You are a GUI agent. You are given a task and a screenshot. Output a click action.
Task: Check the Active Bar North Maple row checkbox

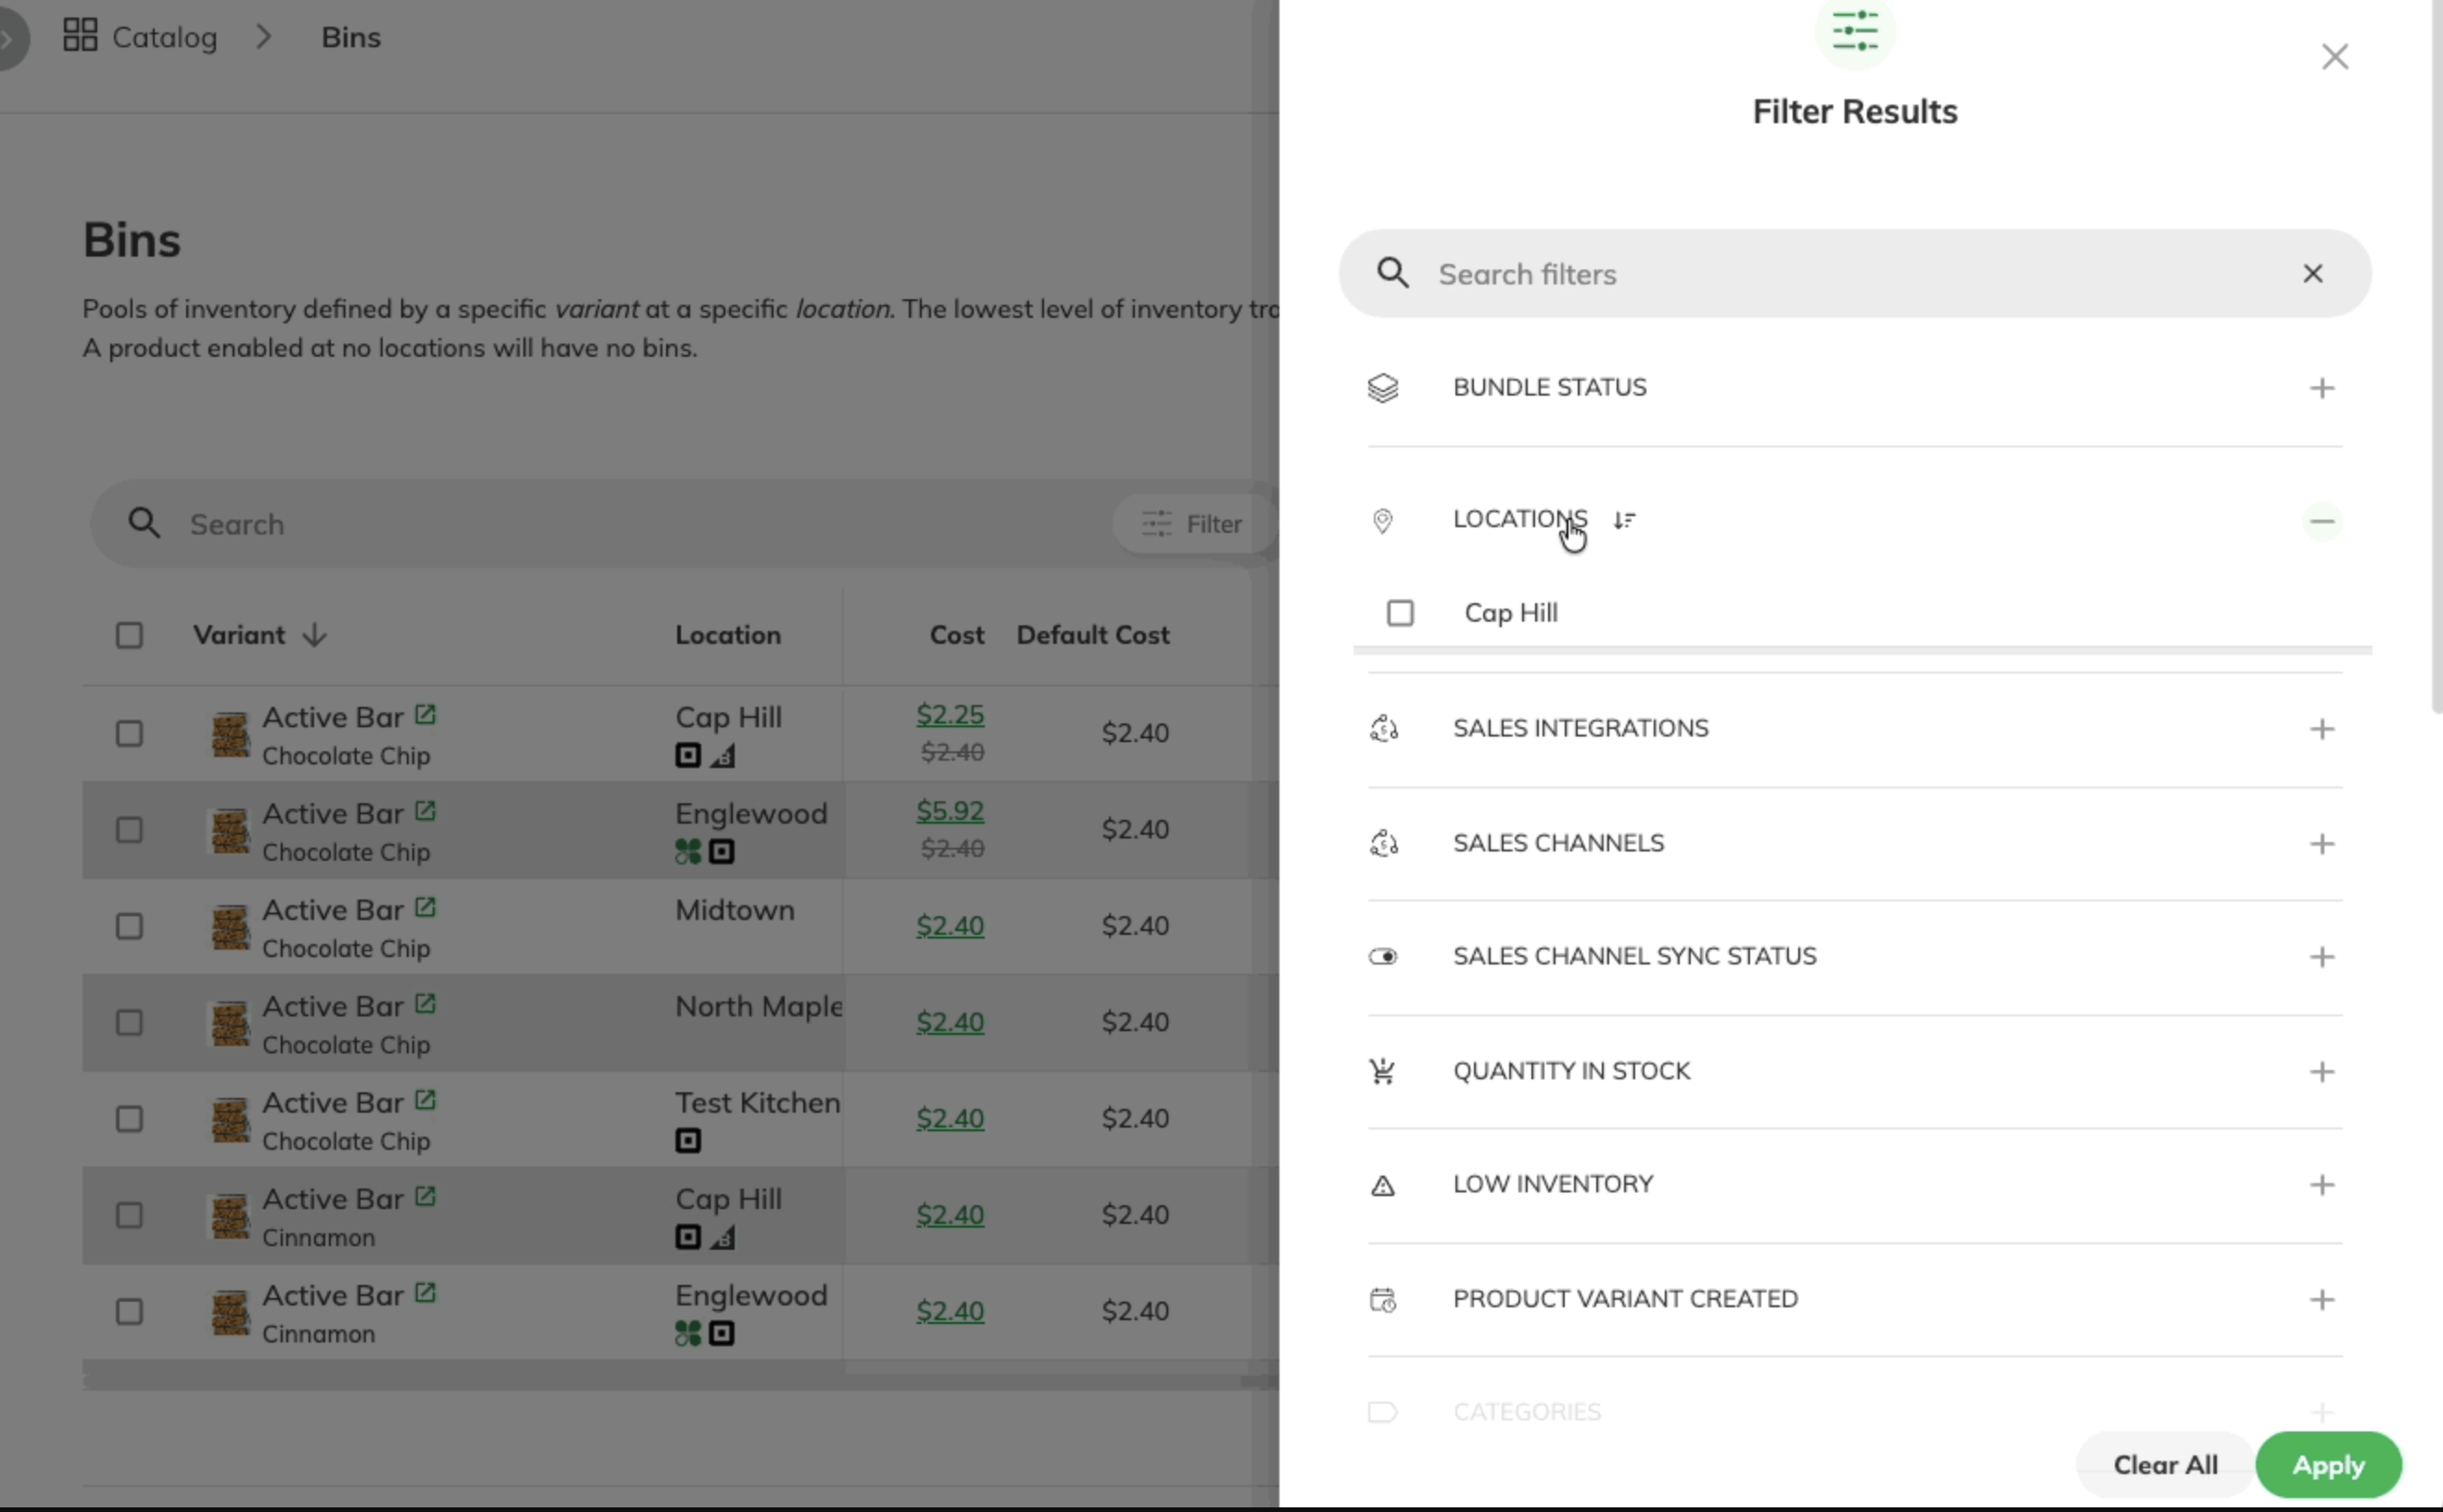tap(129, 1023)
